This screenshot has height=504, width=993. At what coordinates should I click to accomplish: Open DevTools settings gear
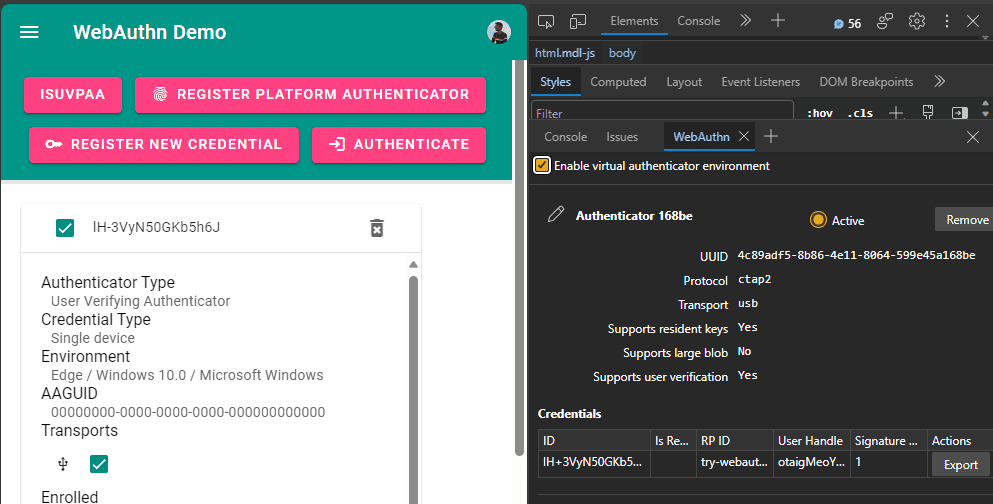[916, 22]
